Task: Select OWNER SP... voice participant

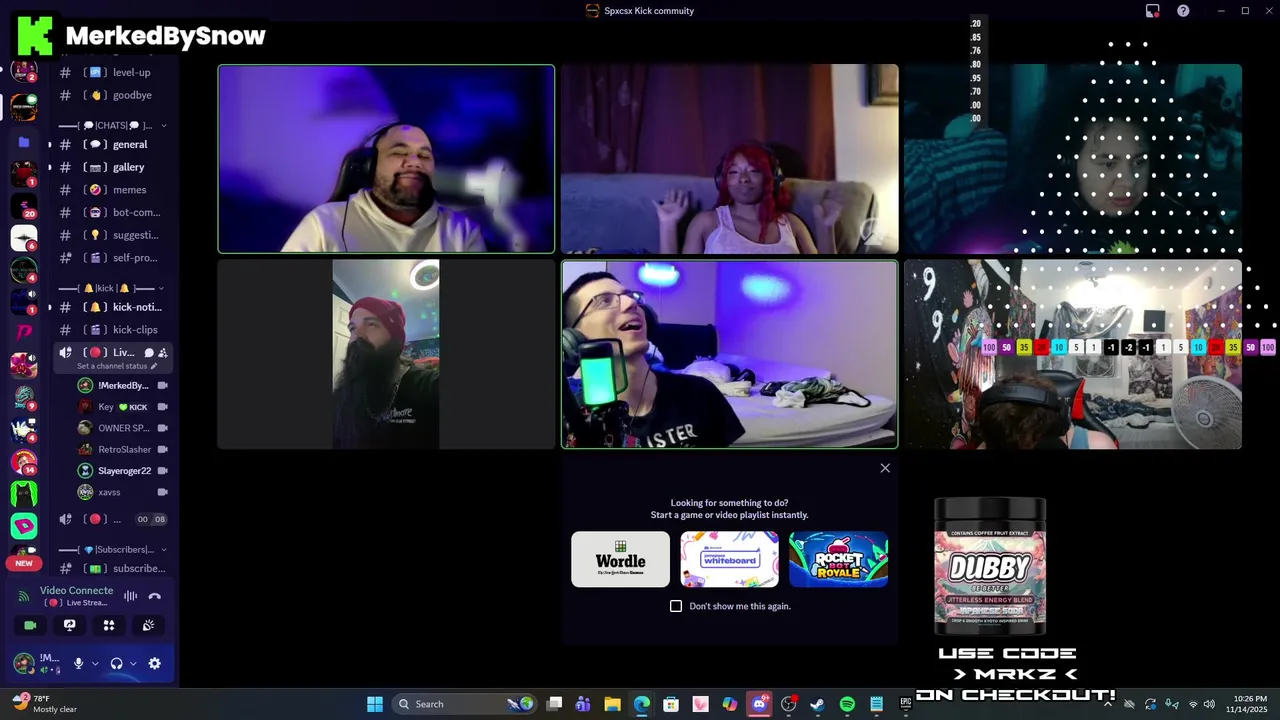Action: 122,428
